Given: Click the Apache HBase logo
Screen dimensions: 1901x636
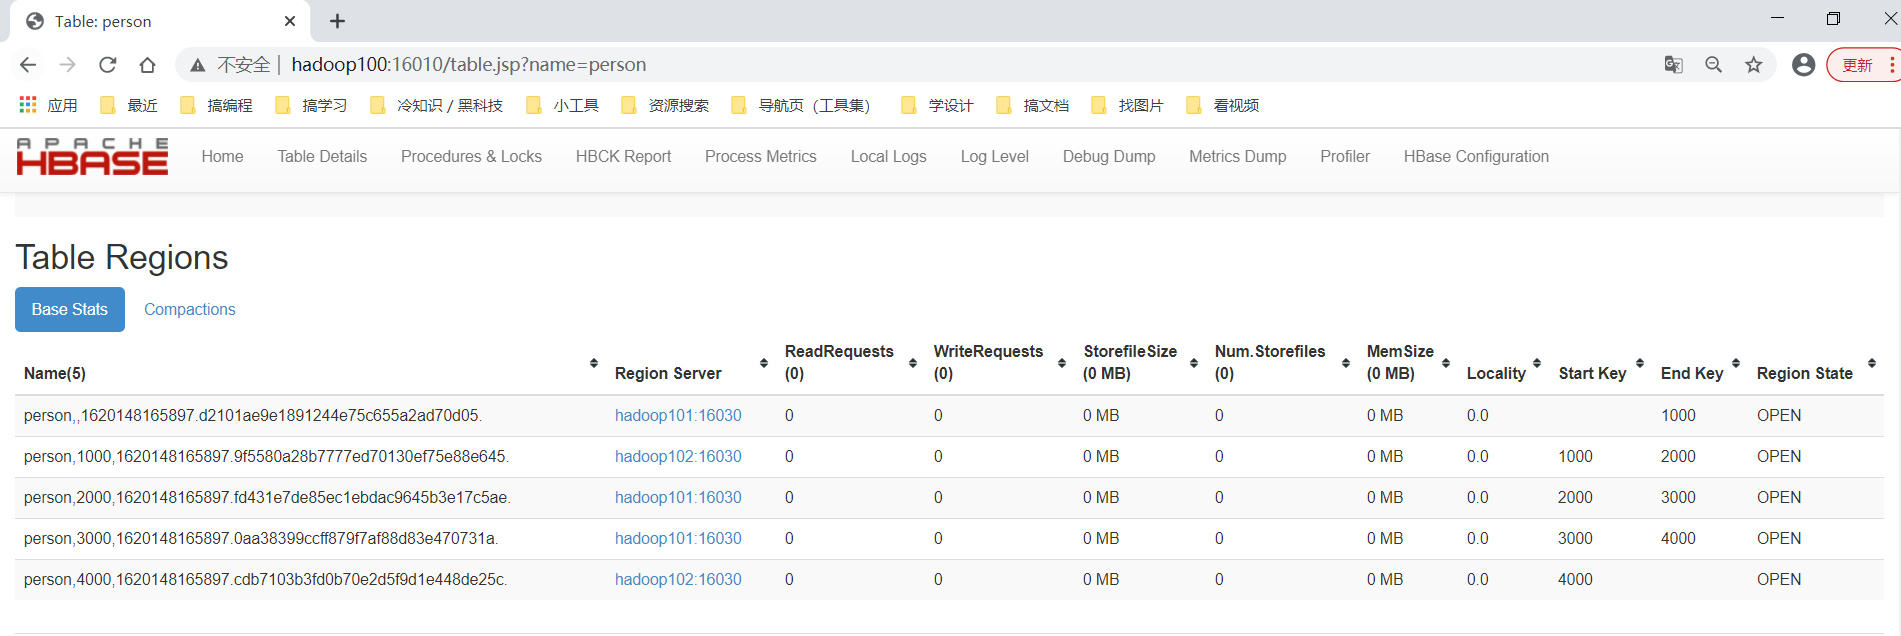Looking at the screenshot, I should coord(92,157).
